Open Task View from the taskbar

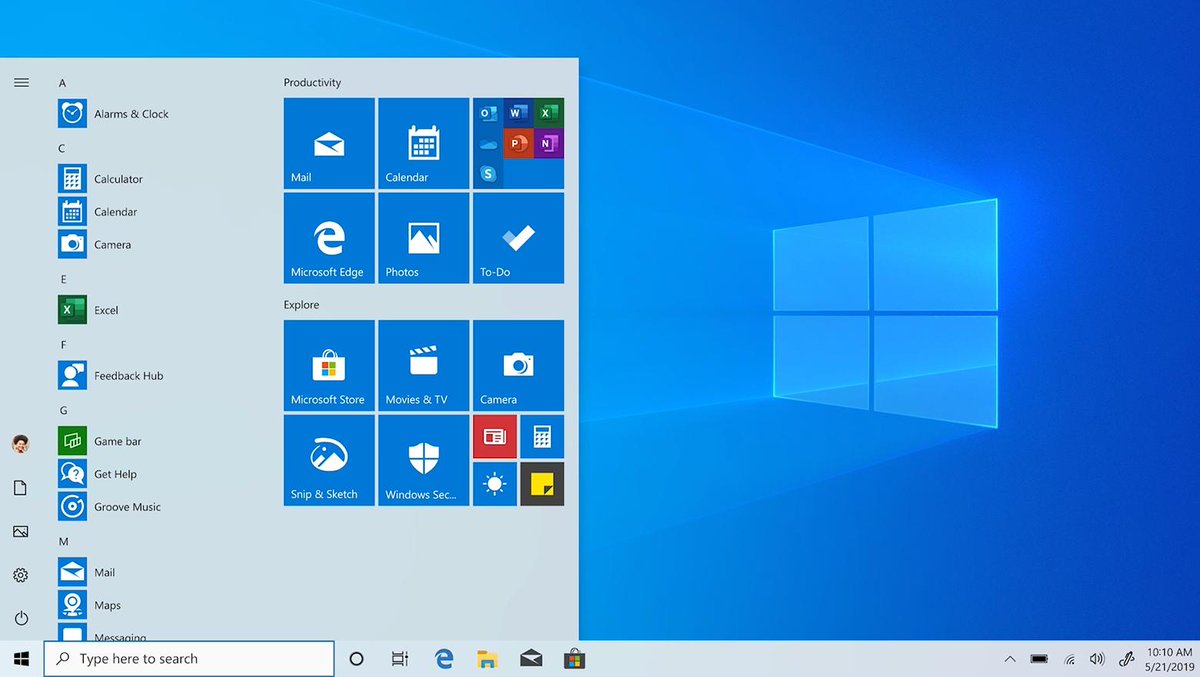click(399, 658)
